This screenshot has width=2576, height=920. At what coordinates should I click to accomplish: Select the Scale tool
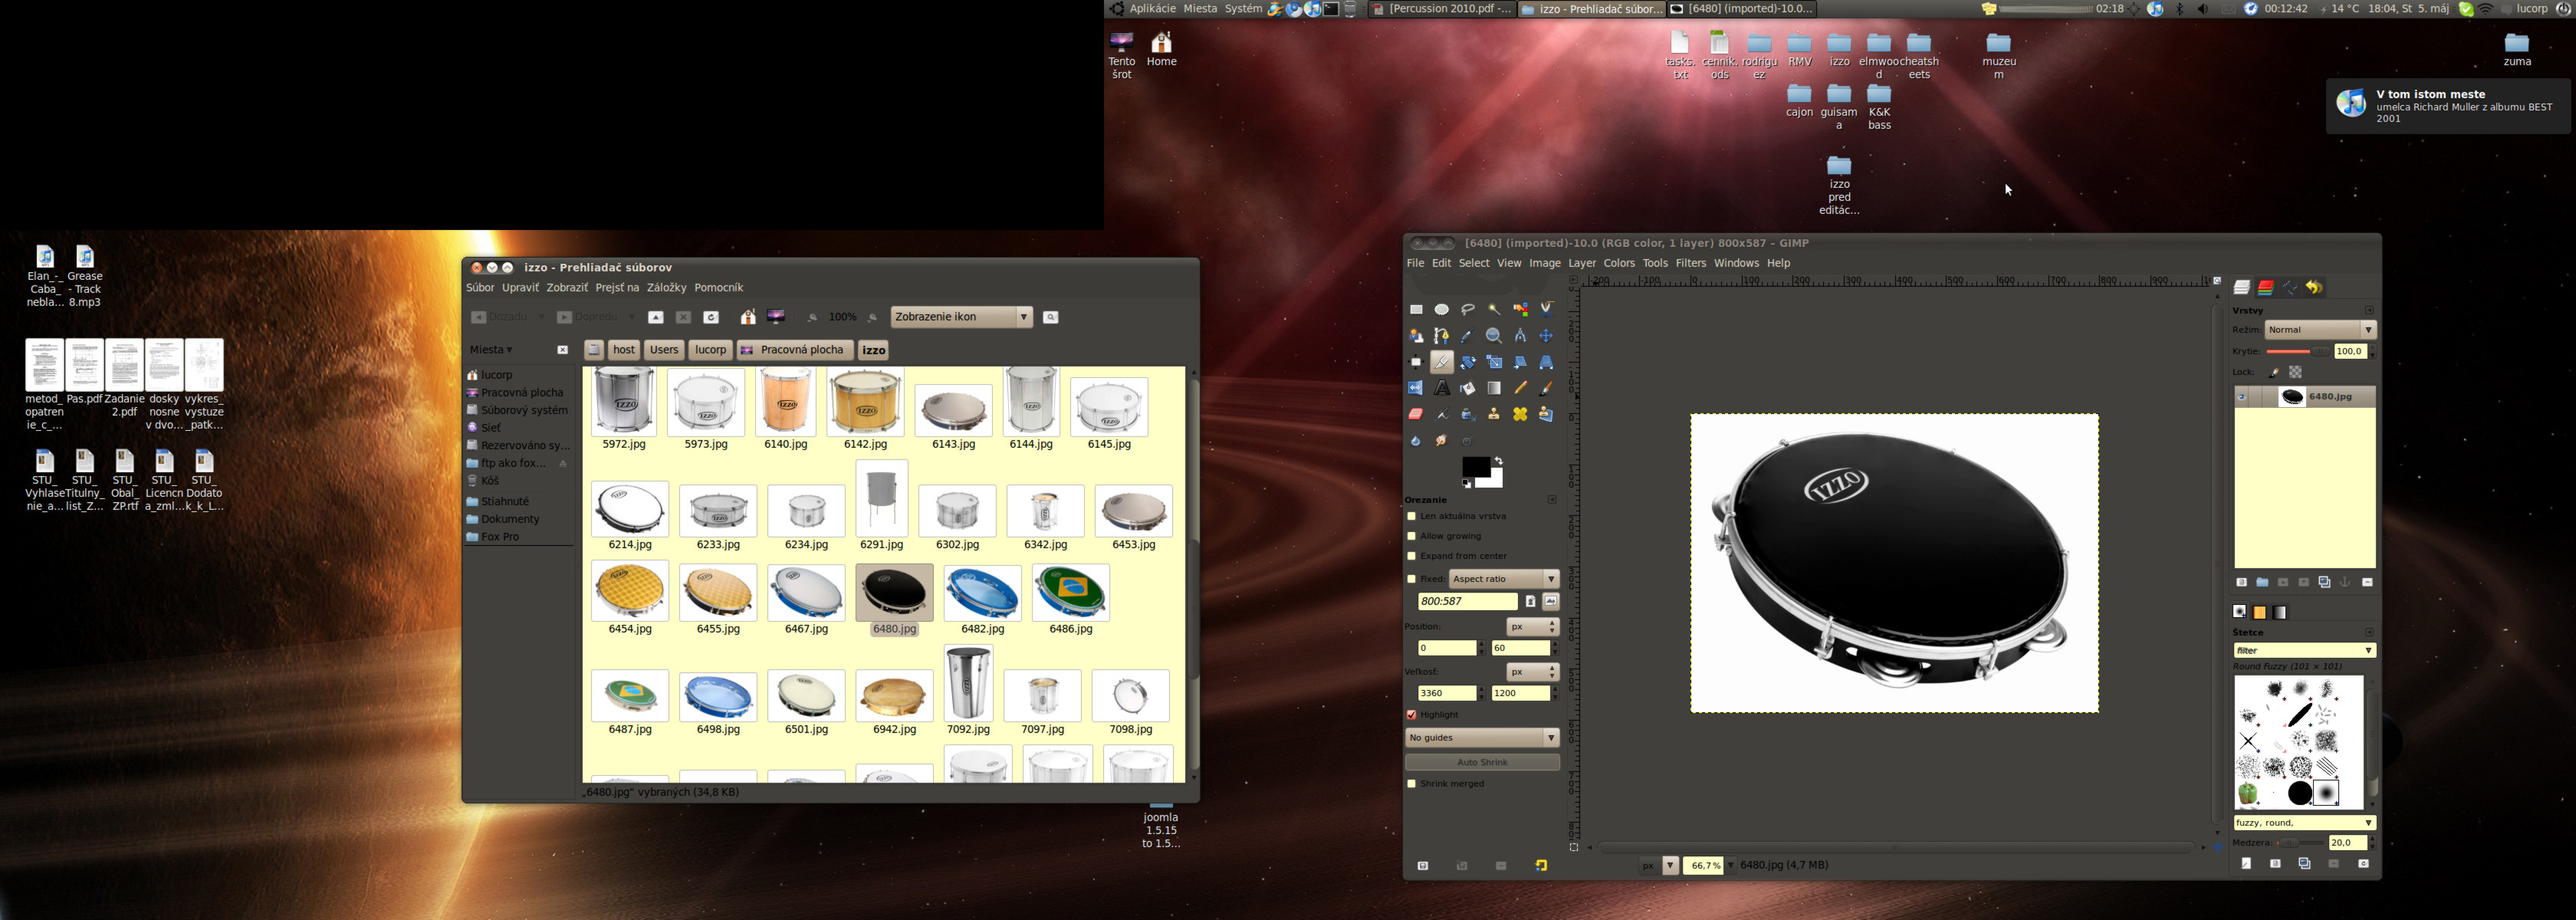click(1494, 362)
